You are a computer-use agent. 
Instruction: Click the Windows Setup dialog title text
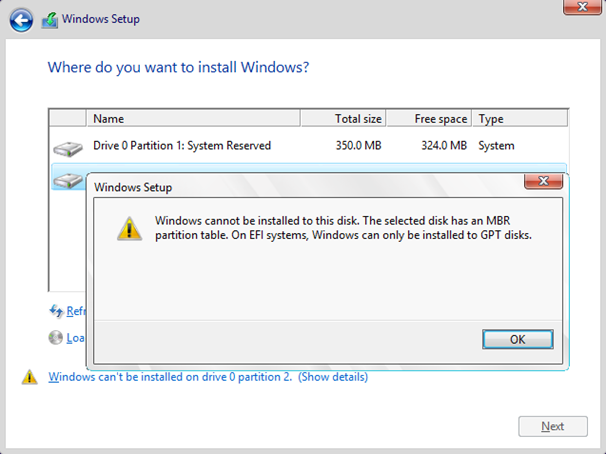point(133,187)
